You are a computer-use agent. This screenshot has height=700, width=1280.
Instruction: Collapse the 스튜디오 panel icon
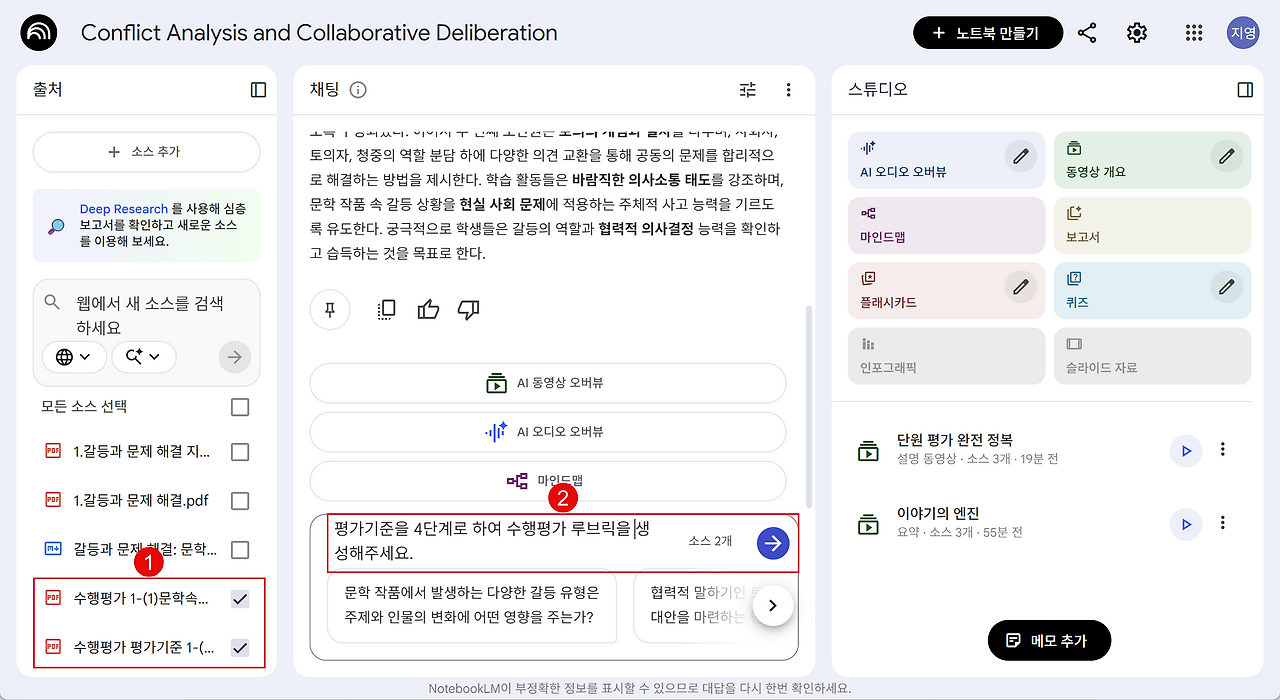pos(1245,90)
